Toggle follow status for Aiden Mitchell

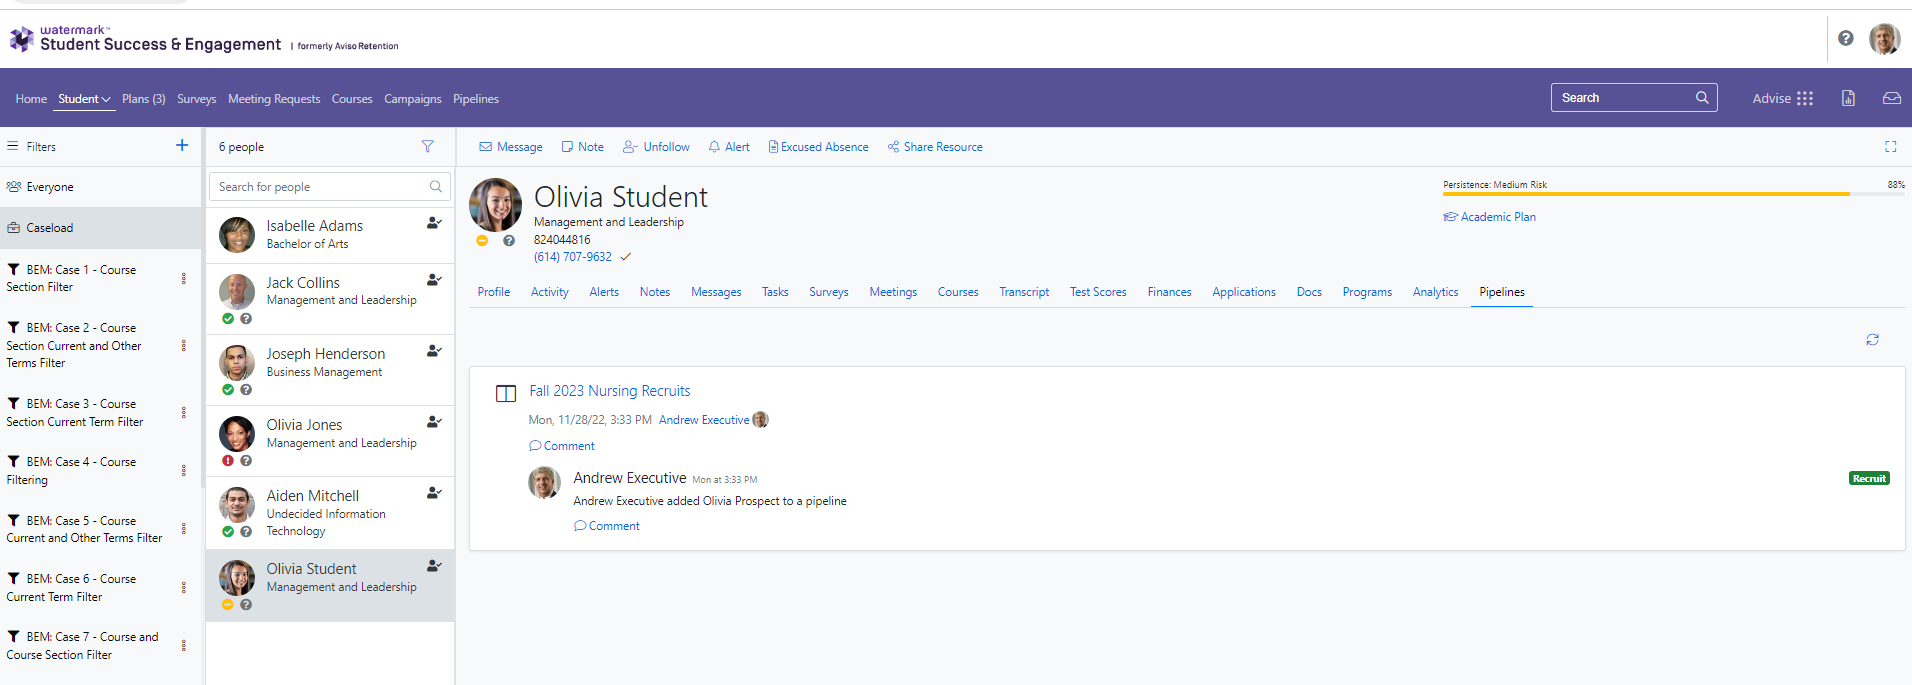pyautogui.click(x=434, y=493)
